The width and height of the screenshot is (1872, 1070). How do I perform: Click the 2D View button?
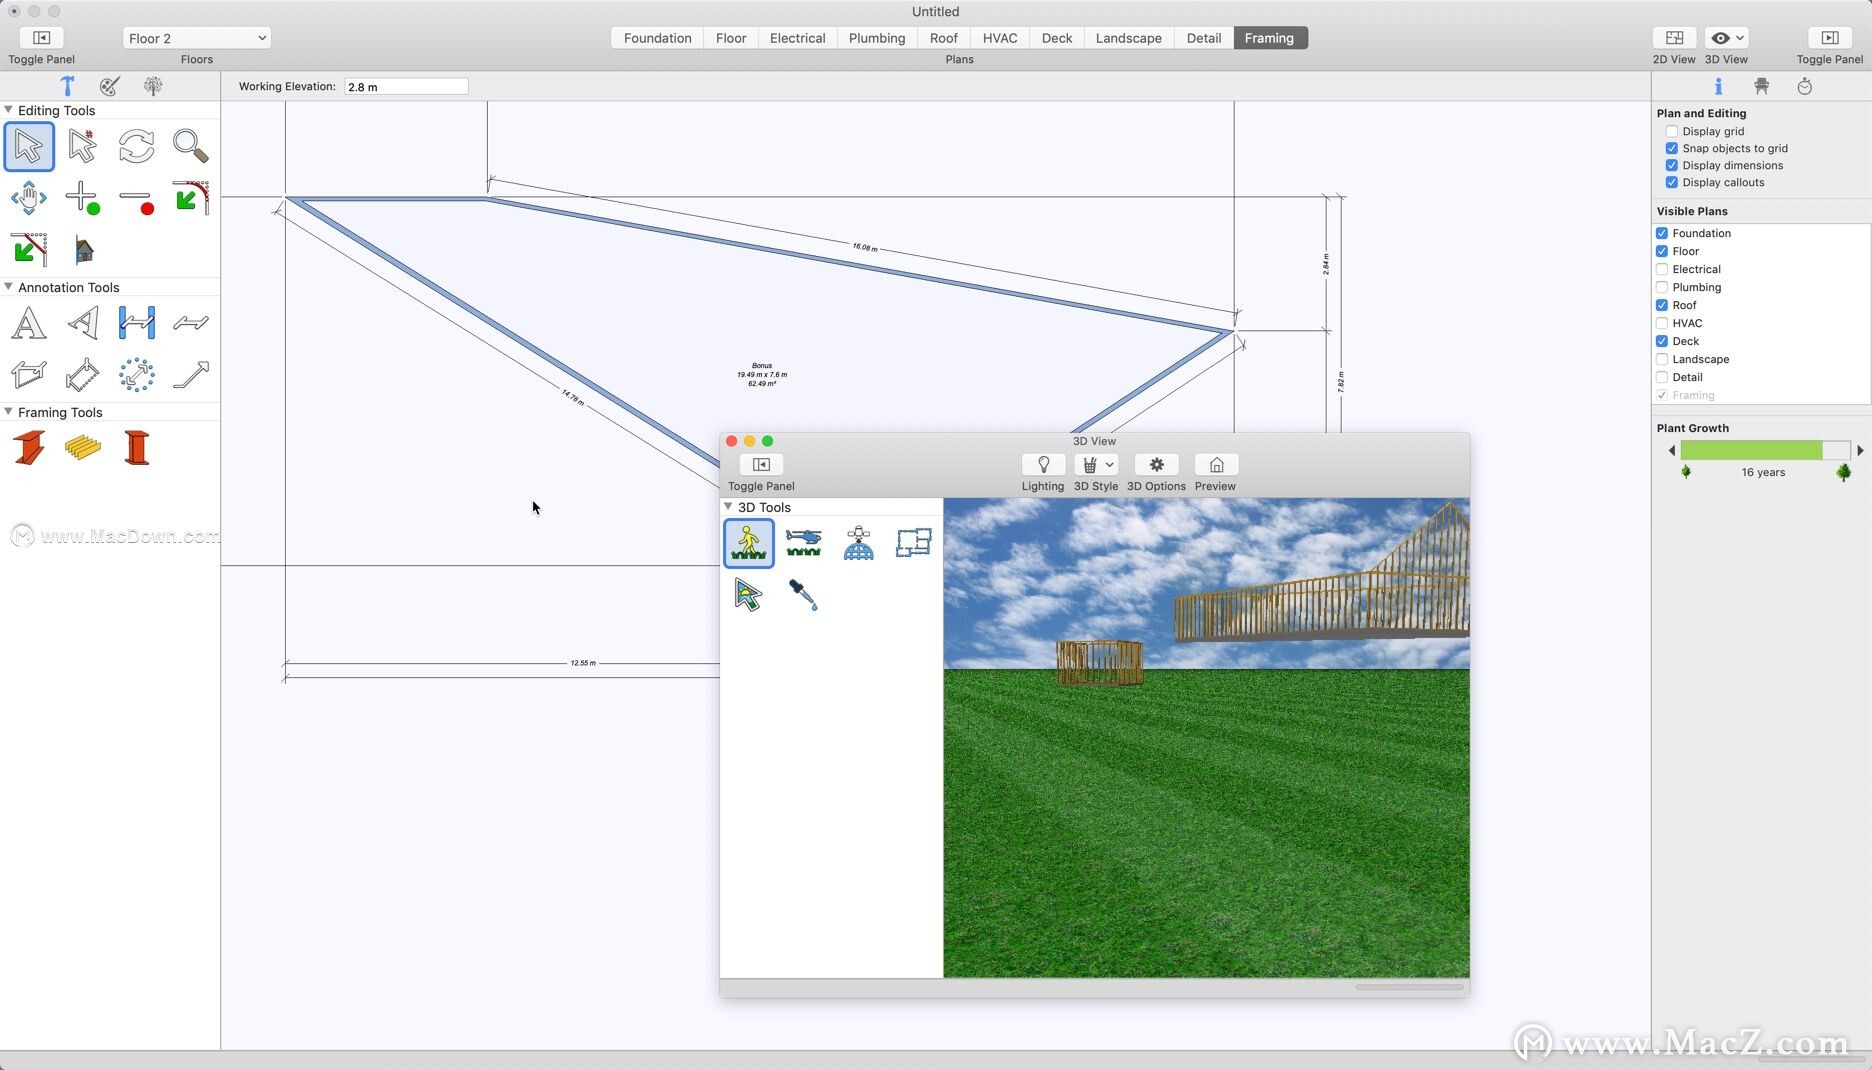(1674, 38)
